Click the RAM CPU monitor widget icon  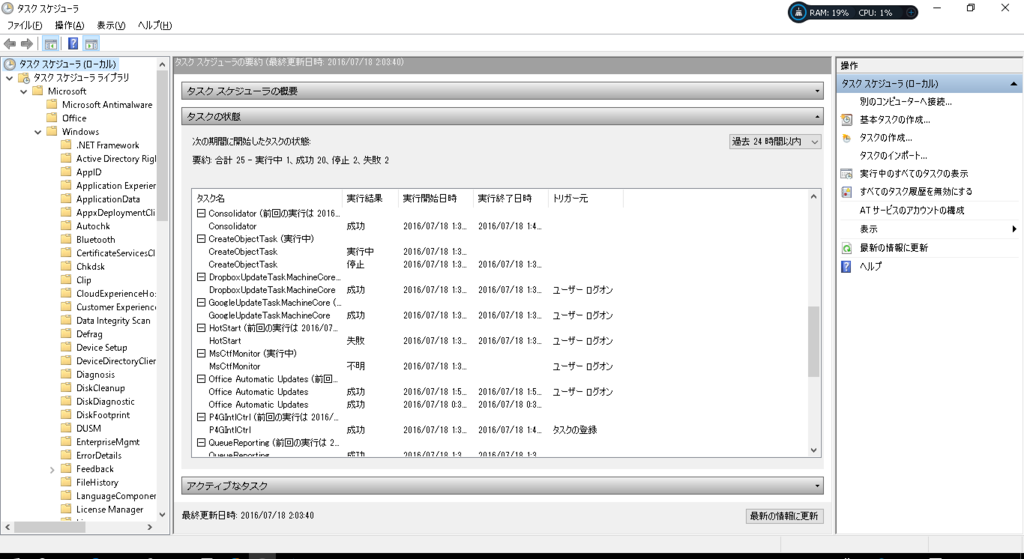pos(798,12)
